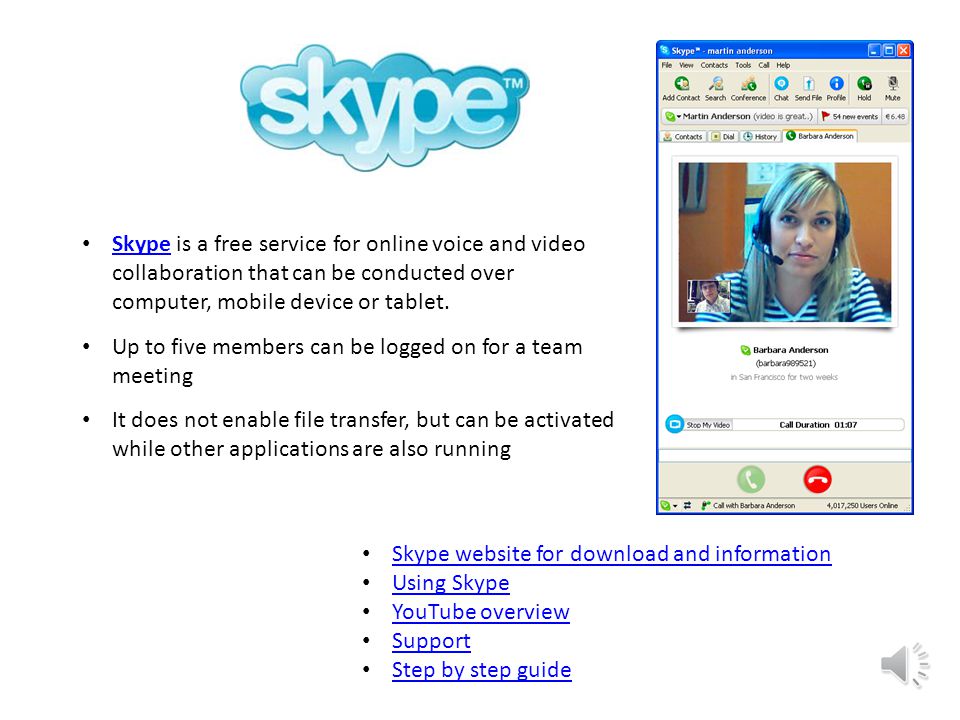Open the Tools menu
Screen dimensions: 960x720
(x=743, y=65)
